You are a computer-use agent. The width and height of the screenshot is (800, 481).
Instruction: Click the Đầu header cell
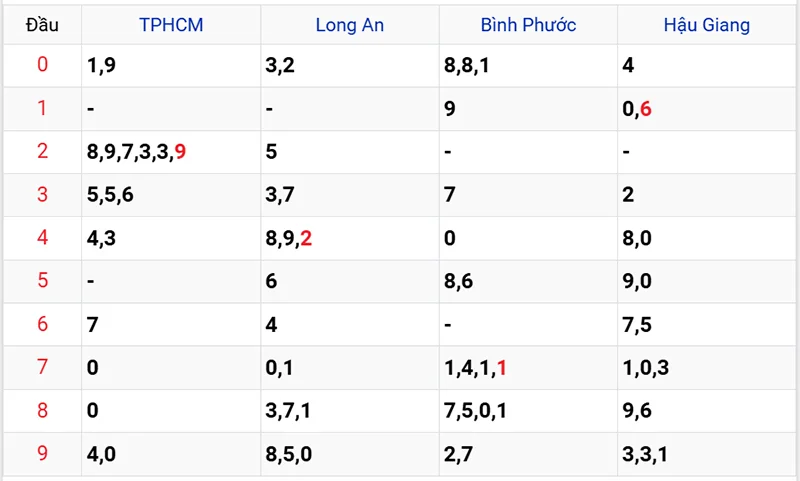tap(42, 25)
